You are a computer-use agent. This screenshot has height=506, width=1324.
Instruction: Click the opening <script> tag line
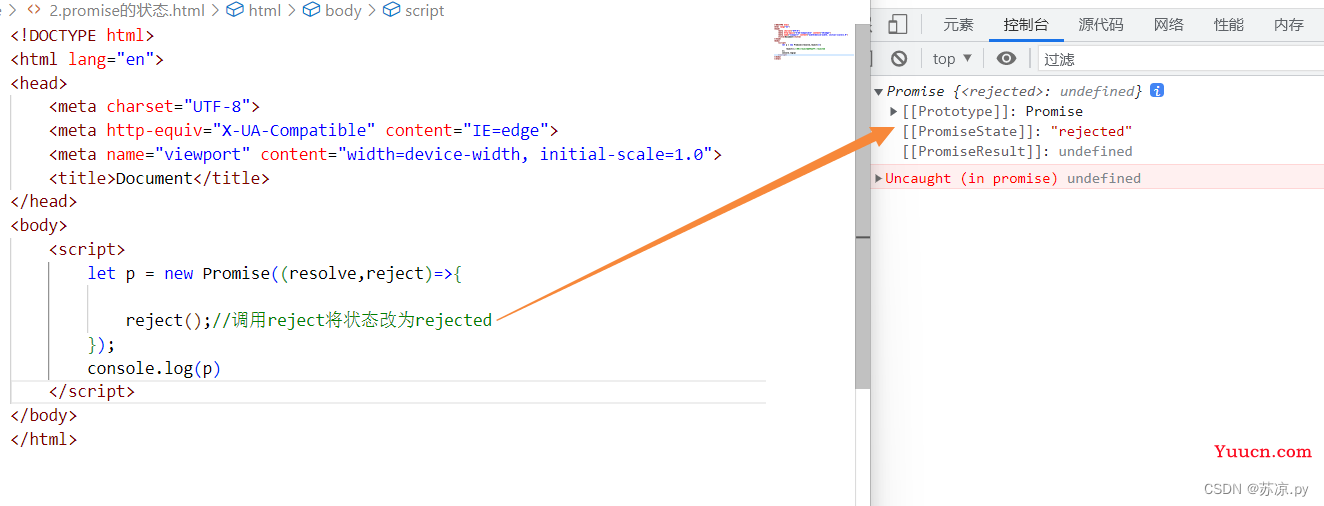click(x=87, y=249)
